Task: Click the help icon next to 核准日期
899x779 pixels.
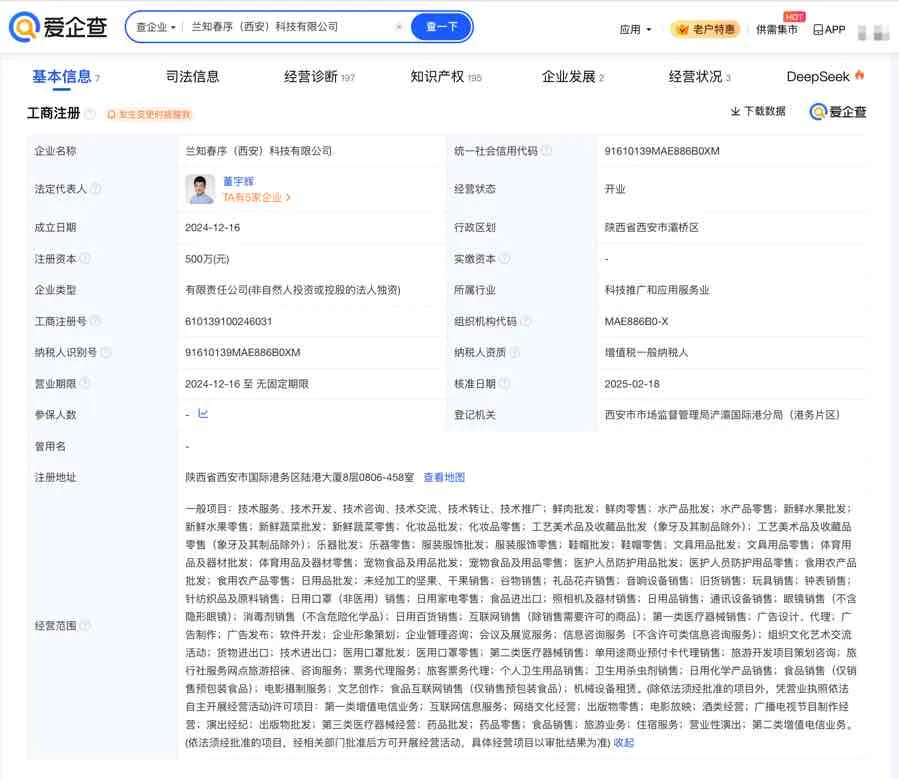Action: pyautogui.click(x=505, y=384)
